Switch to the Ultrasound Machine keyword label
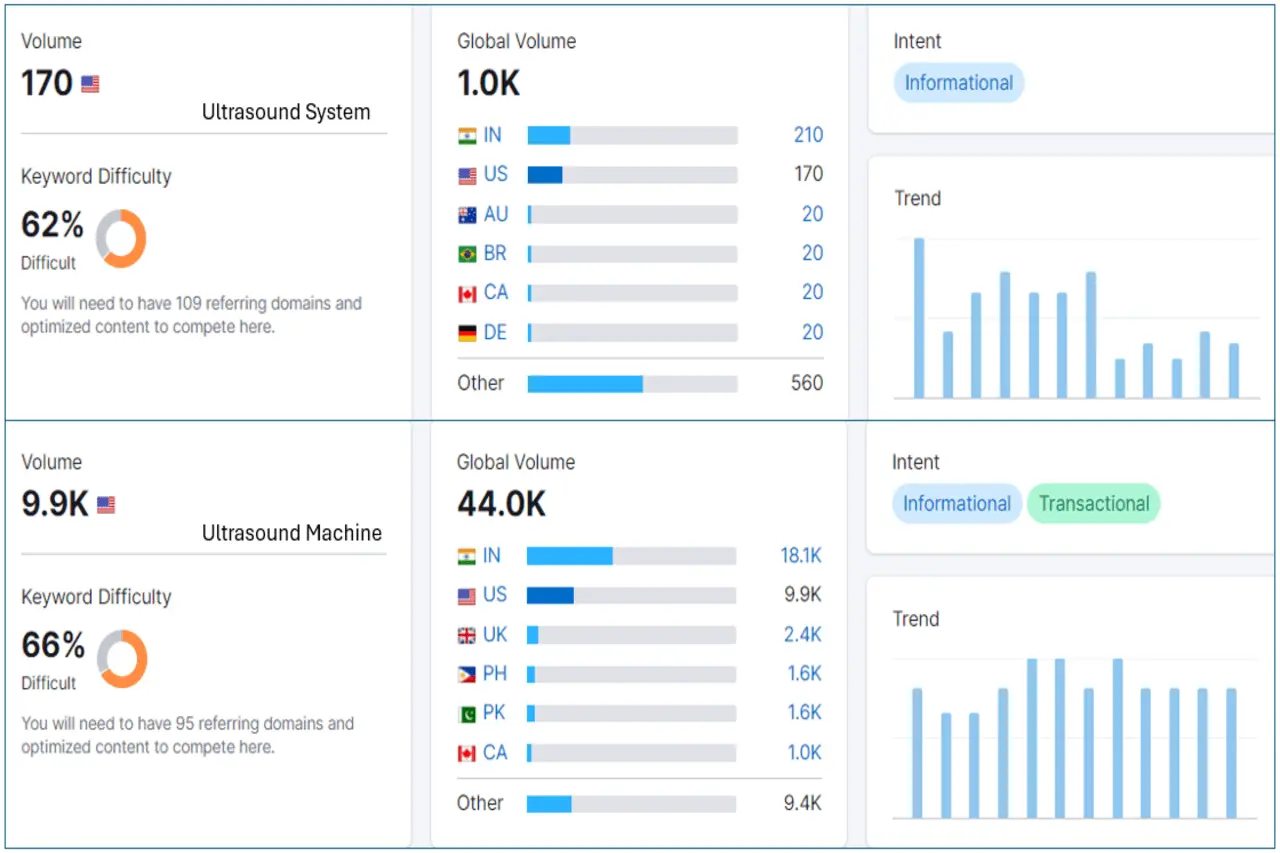The width and height of the screenshot is (1280, 853). pos(291,533)
